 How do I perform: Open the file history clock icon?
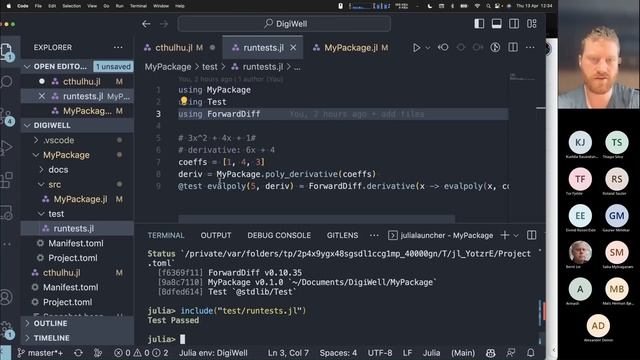pyautogui.click(x=495, y=48)
